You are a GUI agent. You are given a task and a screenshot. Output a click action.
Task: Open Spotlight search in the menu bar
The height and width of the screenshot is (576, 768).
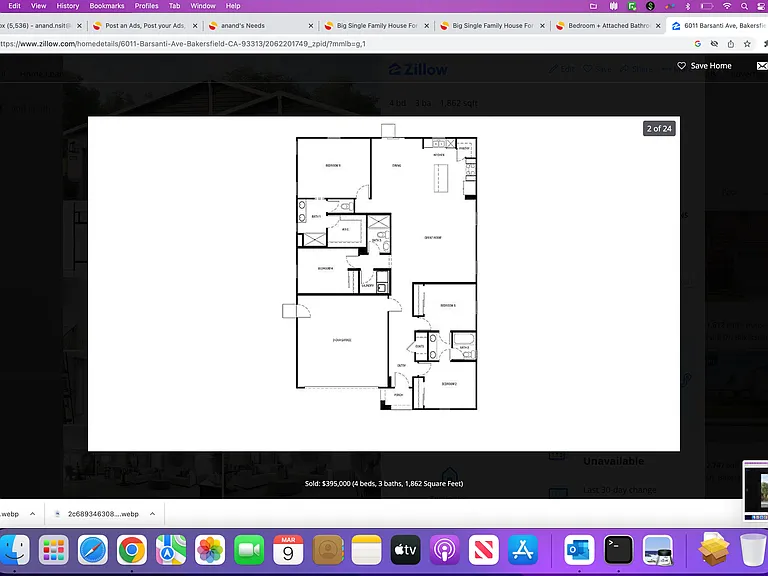coord(744,6)
